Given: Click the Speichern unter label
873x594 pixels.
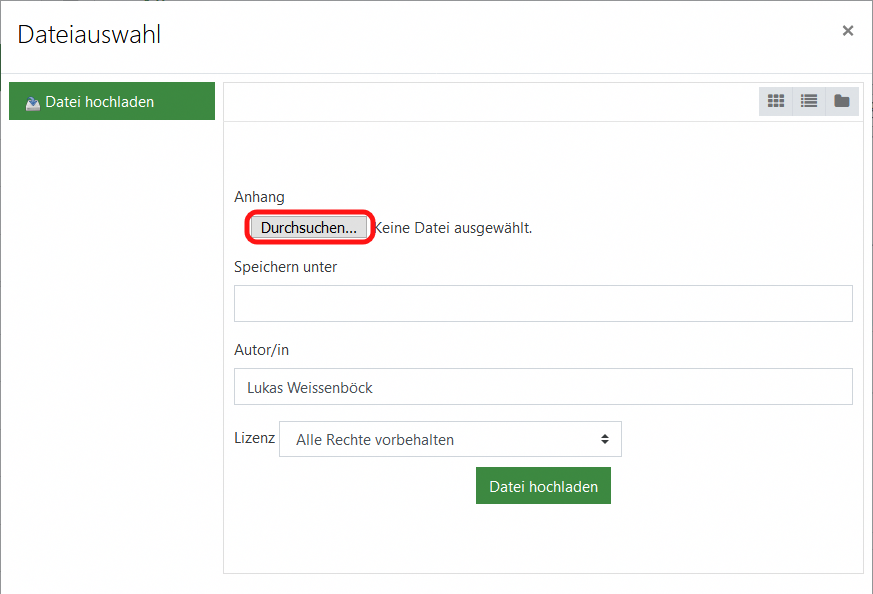Looking at the screenshot, I should click(285, 267).
